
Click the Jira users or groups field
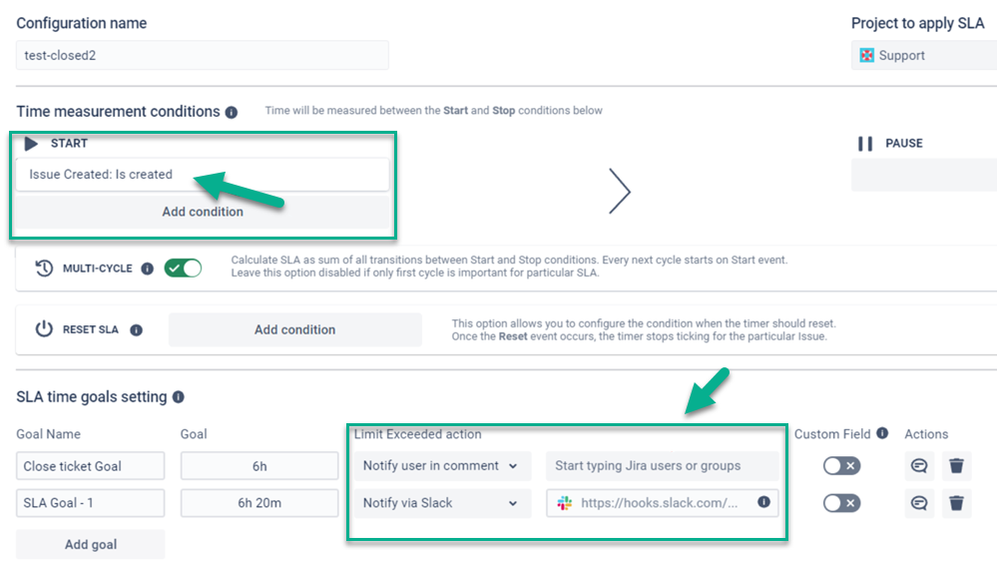pyautogui.click(x=662, y=466)
